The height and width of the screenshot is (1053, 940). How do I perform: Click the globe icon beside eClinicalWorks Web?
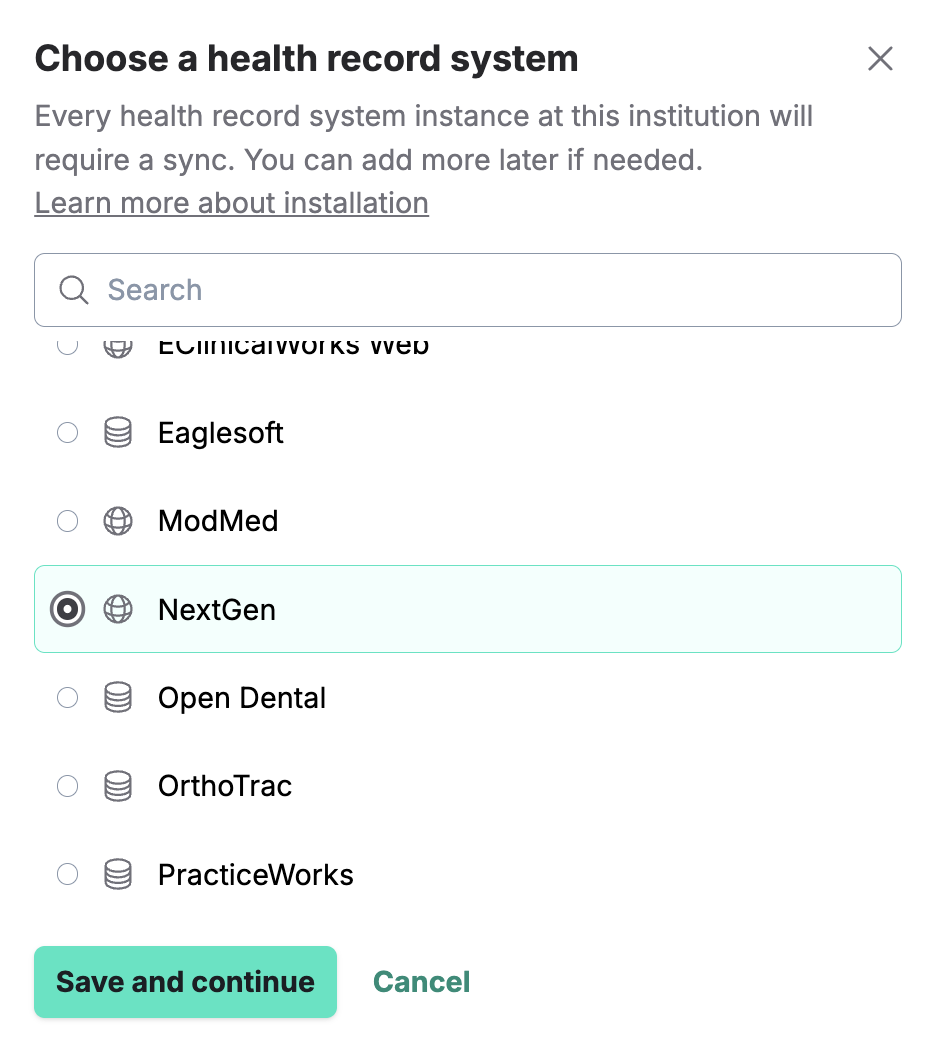[x=118, y=347]
